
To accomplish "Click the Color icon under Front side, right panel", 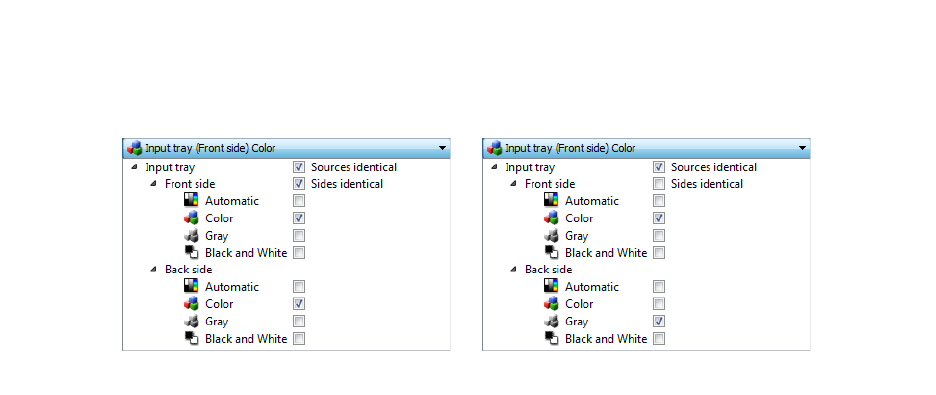I will [x=551, y=217].
